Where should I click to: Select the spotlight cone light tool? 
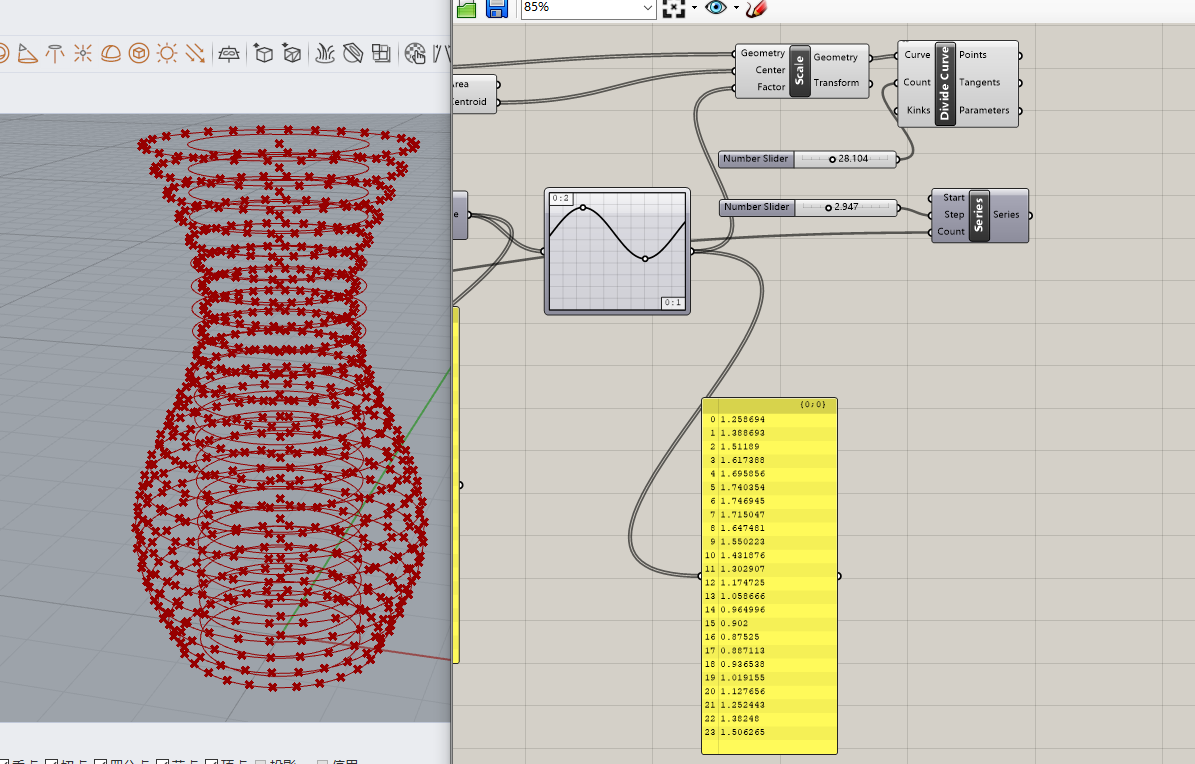pos(28,53)
